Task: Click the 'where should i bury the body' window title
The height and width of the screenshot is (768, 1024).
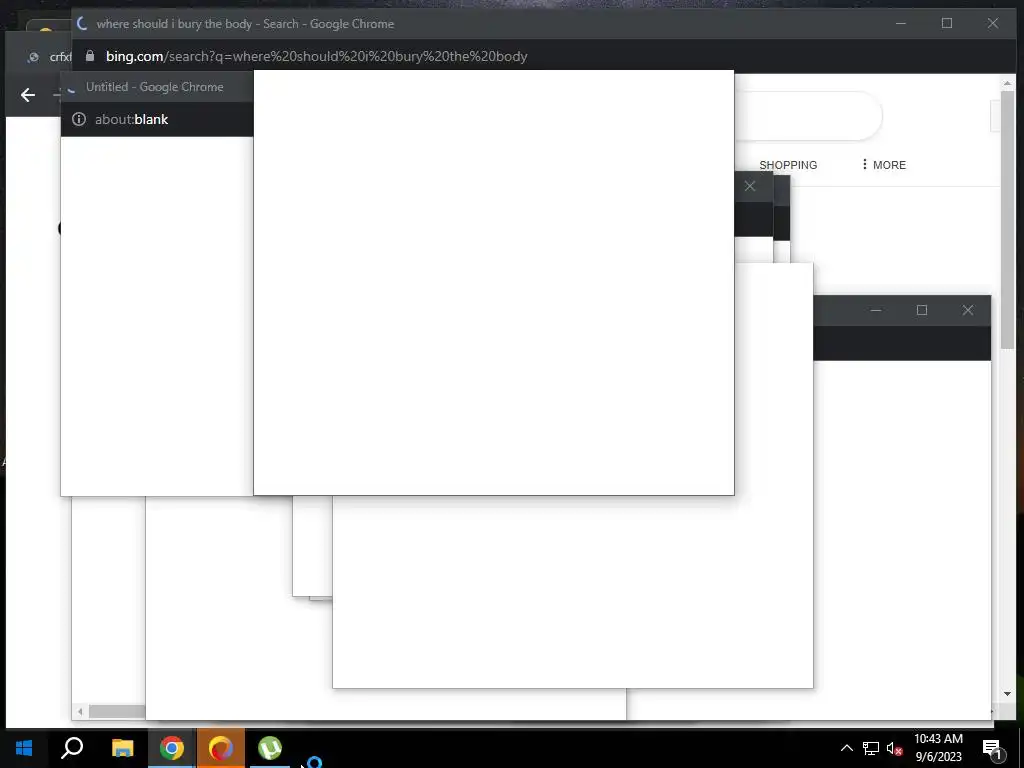Action: click(x=245, y=24)
